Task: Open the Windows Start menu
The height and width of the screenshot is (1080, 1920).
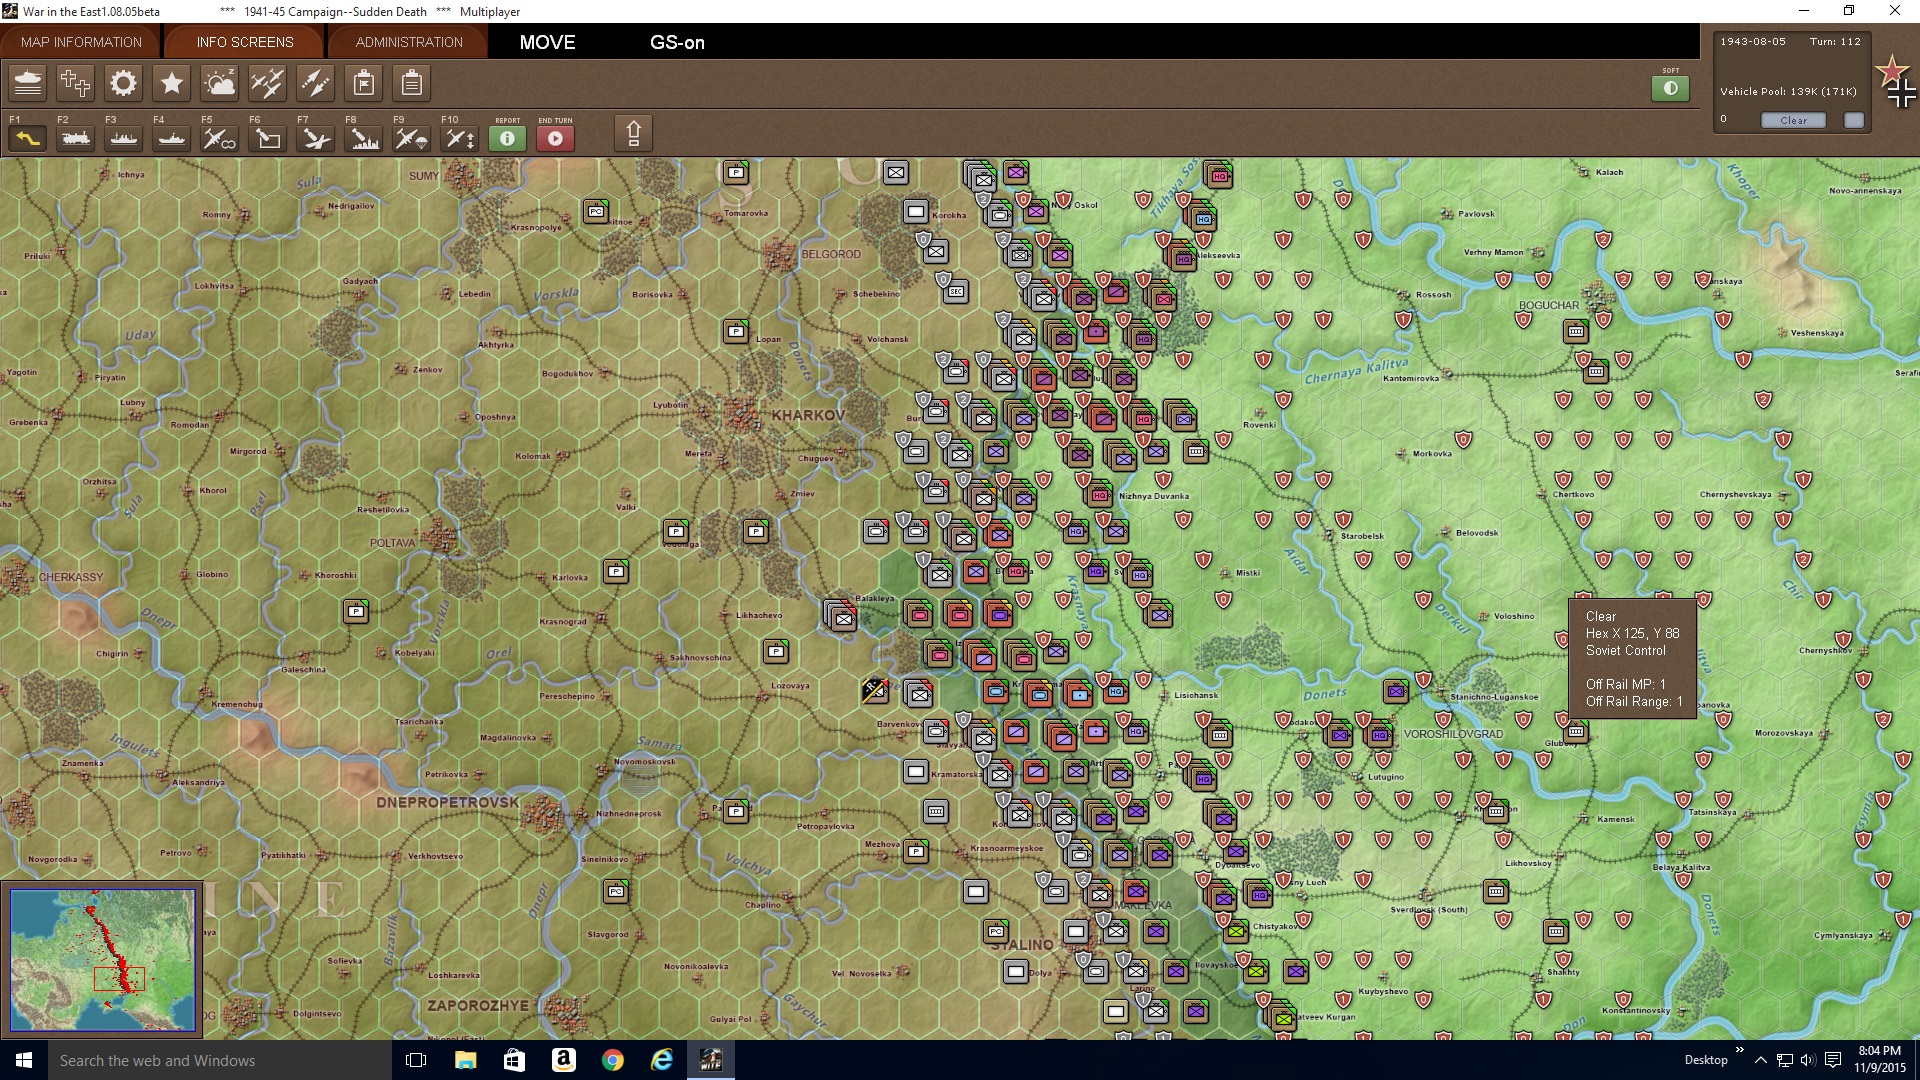Action: click(24, 1060)
